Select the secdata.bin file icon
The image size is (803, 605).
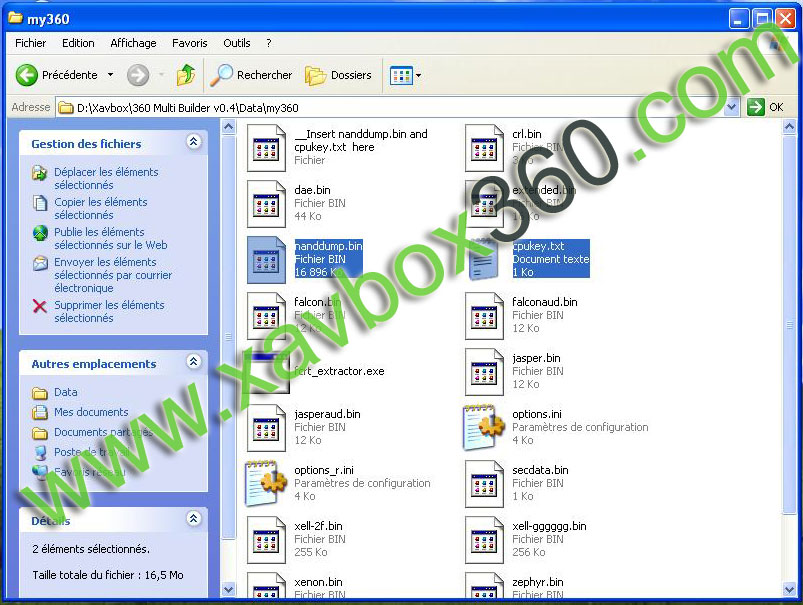point(484,484)
